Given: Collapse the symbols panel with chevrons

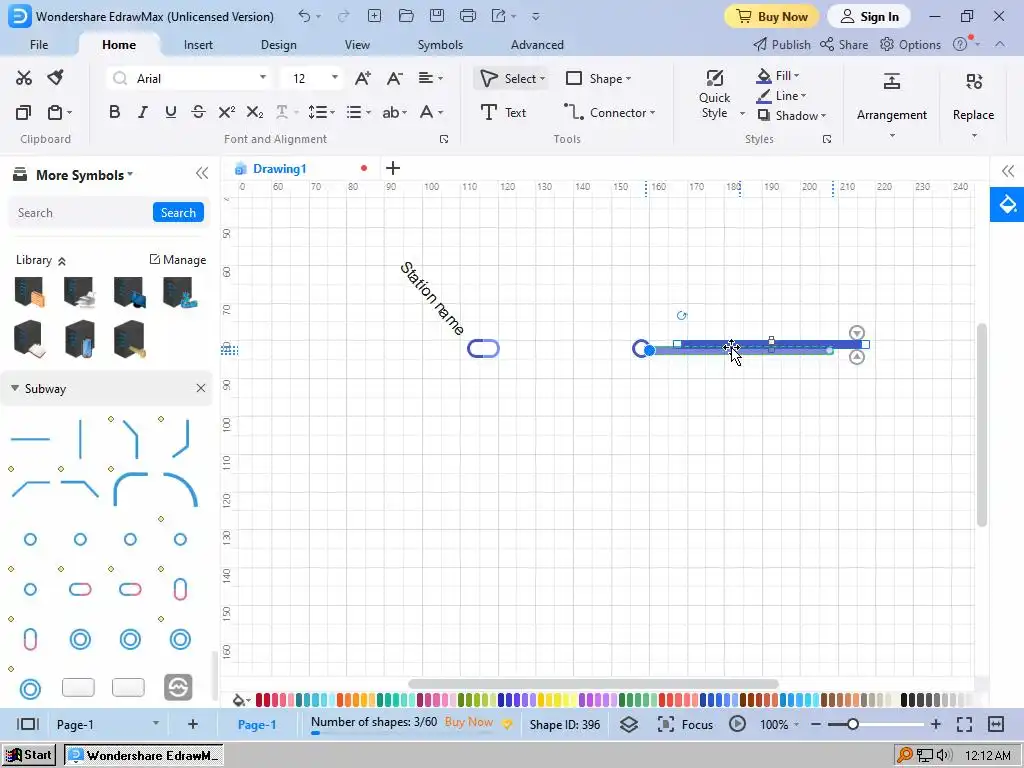Looking at the screenshot, I should [202, 173].
